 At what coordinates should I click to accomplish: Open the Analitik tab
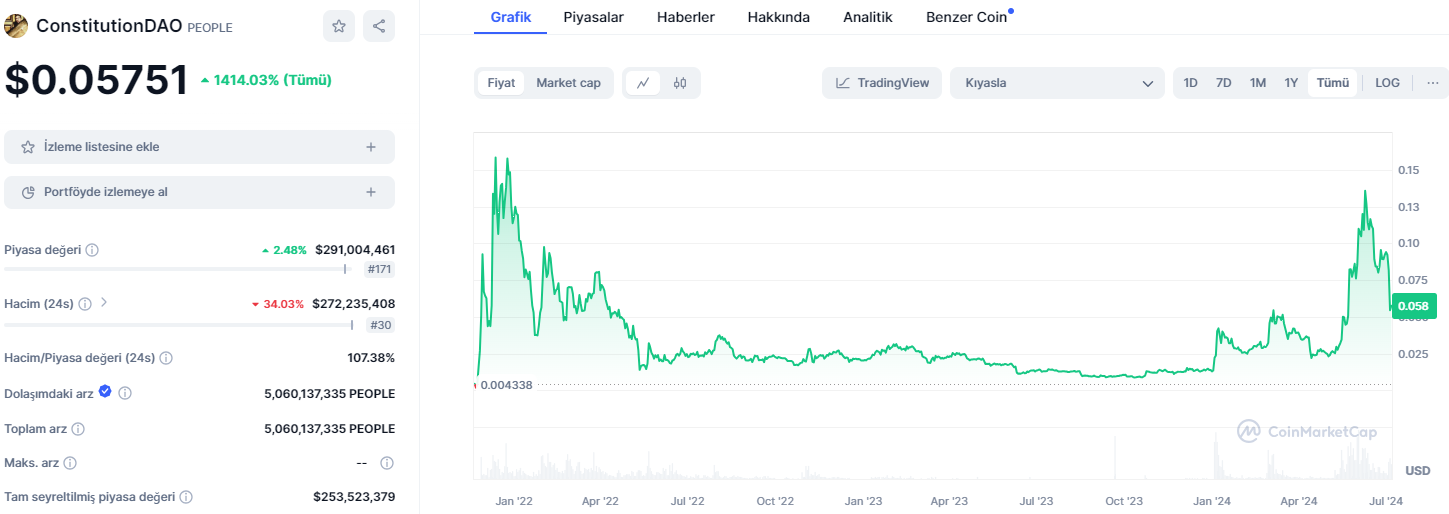pyautogui.click(x=868, y=17)
